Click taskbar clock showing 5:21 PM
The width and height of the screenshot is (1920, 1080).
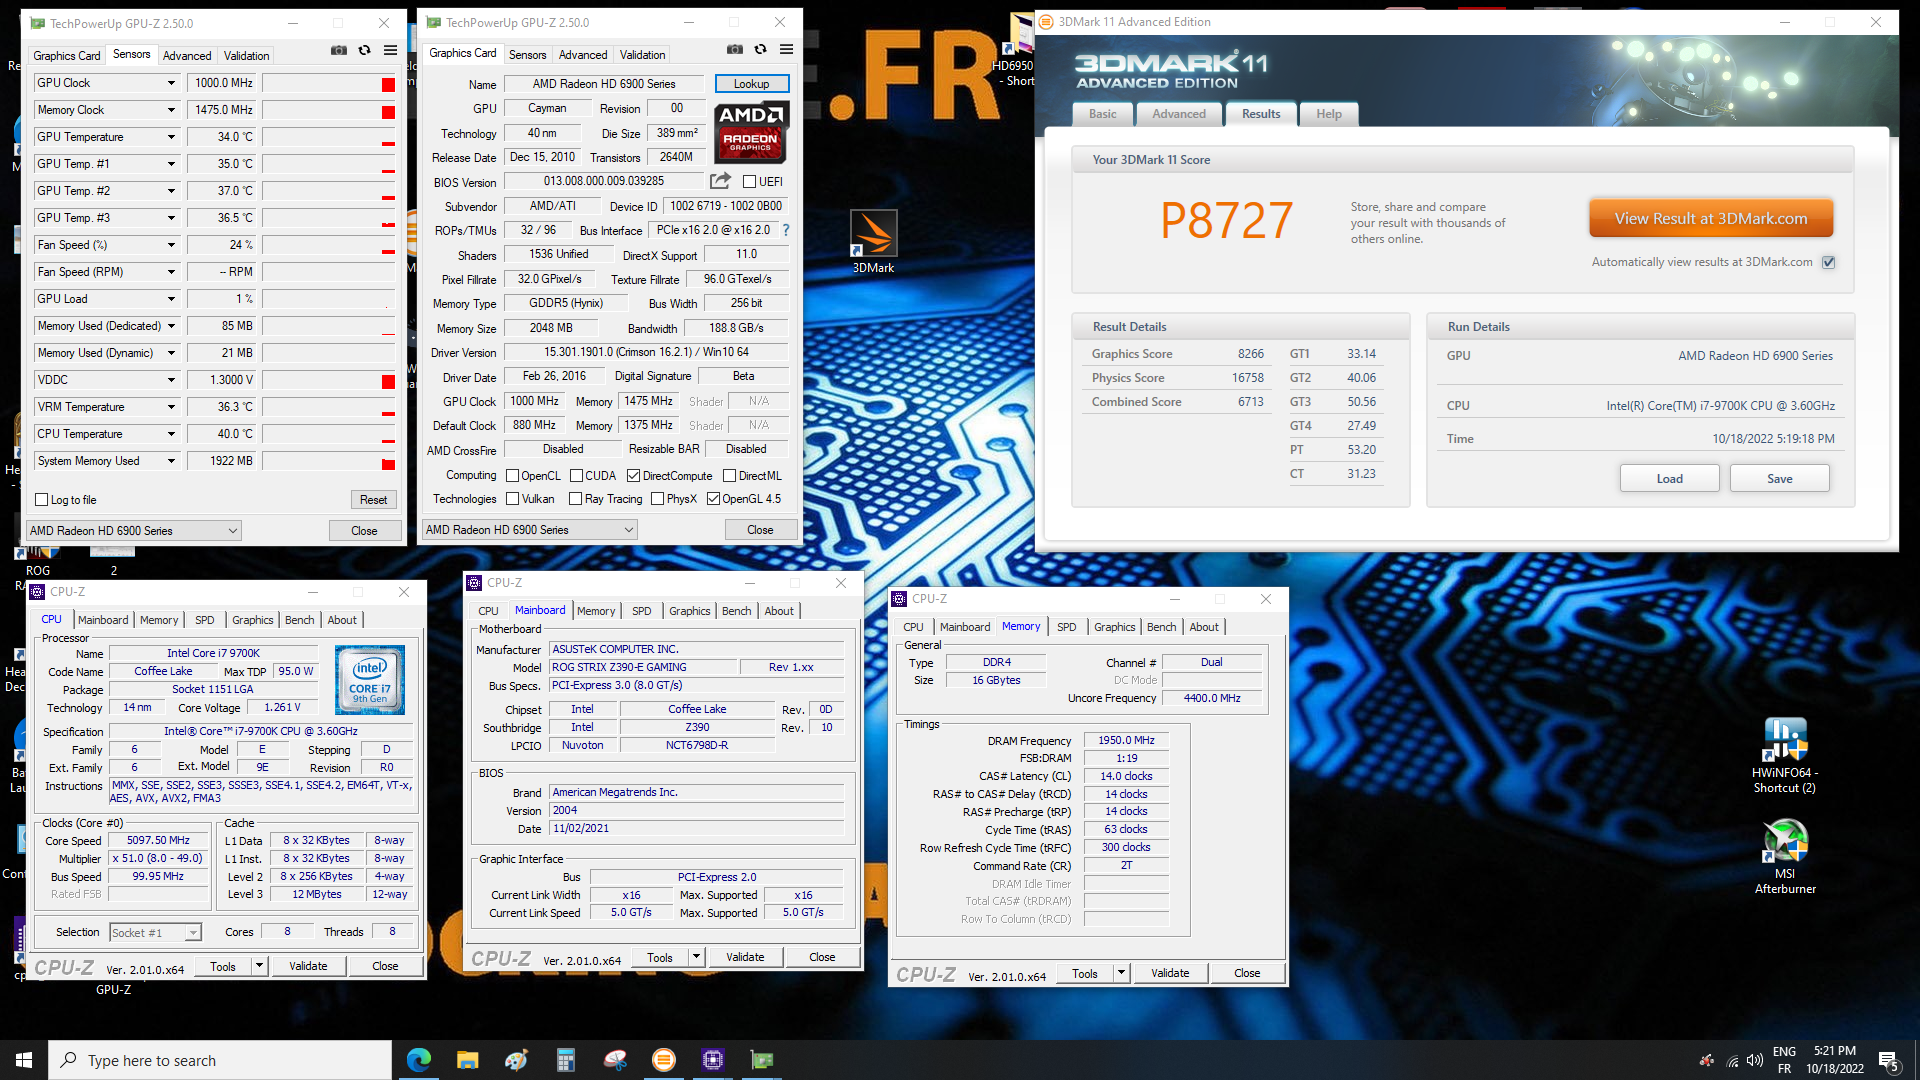click(1835, 1060)
